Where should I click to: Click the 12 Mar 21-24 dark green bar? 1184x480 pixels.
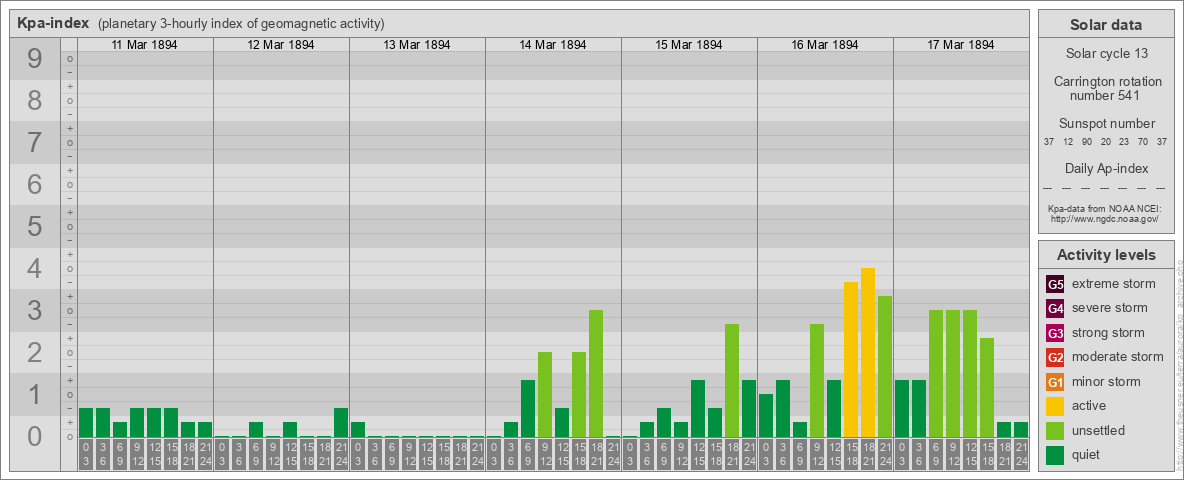(x=341, y=423)
